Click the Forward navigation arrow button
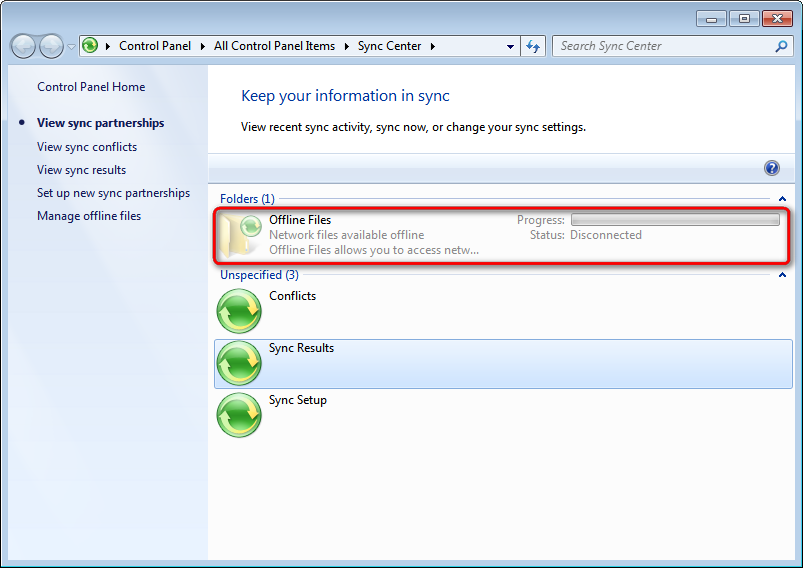The width and height of the screenshot is (803, 568). [51, 47]
